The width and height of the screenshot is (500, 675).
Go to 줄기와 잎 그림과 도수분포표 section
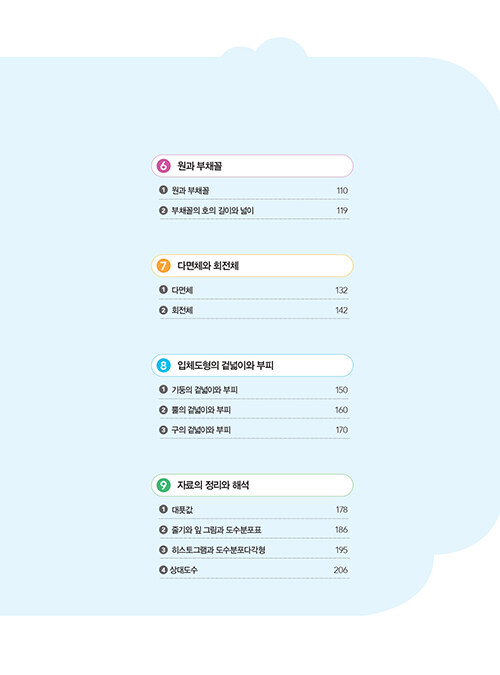click(217, 529)
